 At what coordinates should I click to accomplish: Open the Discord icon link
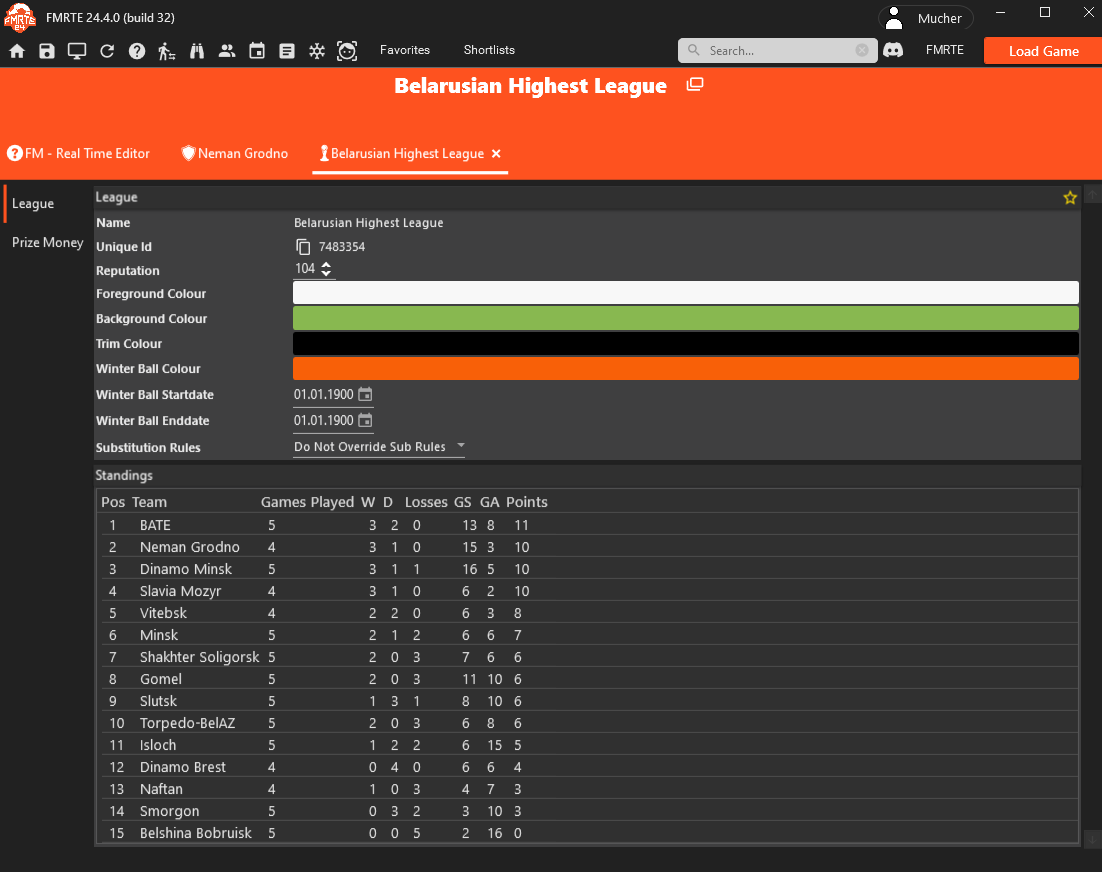(x=893, y=50)
